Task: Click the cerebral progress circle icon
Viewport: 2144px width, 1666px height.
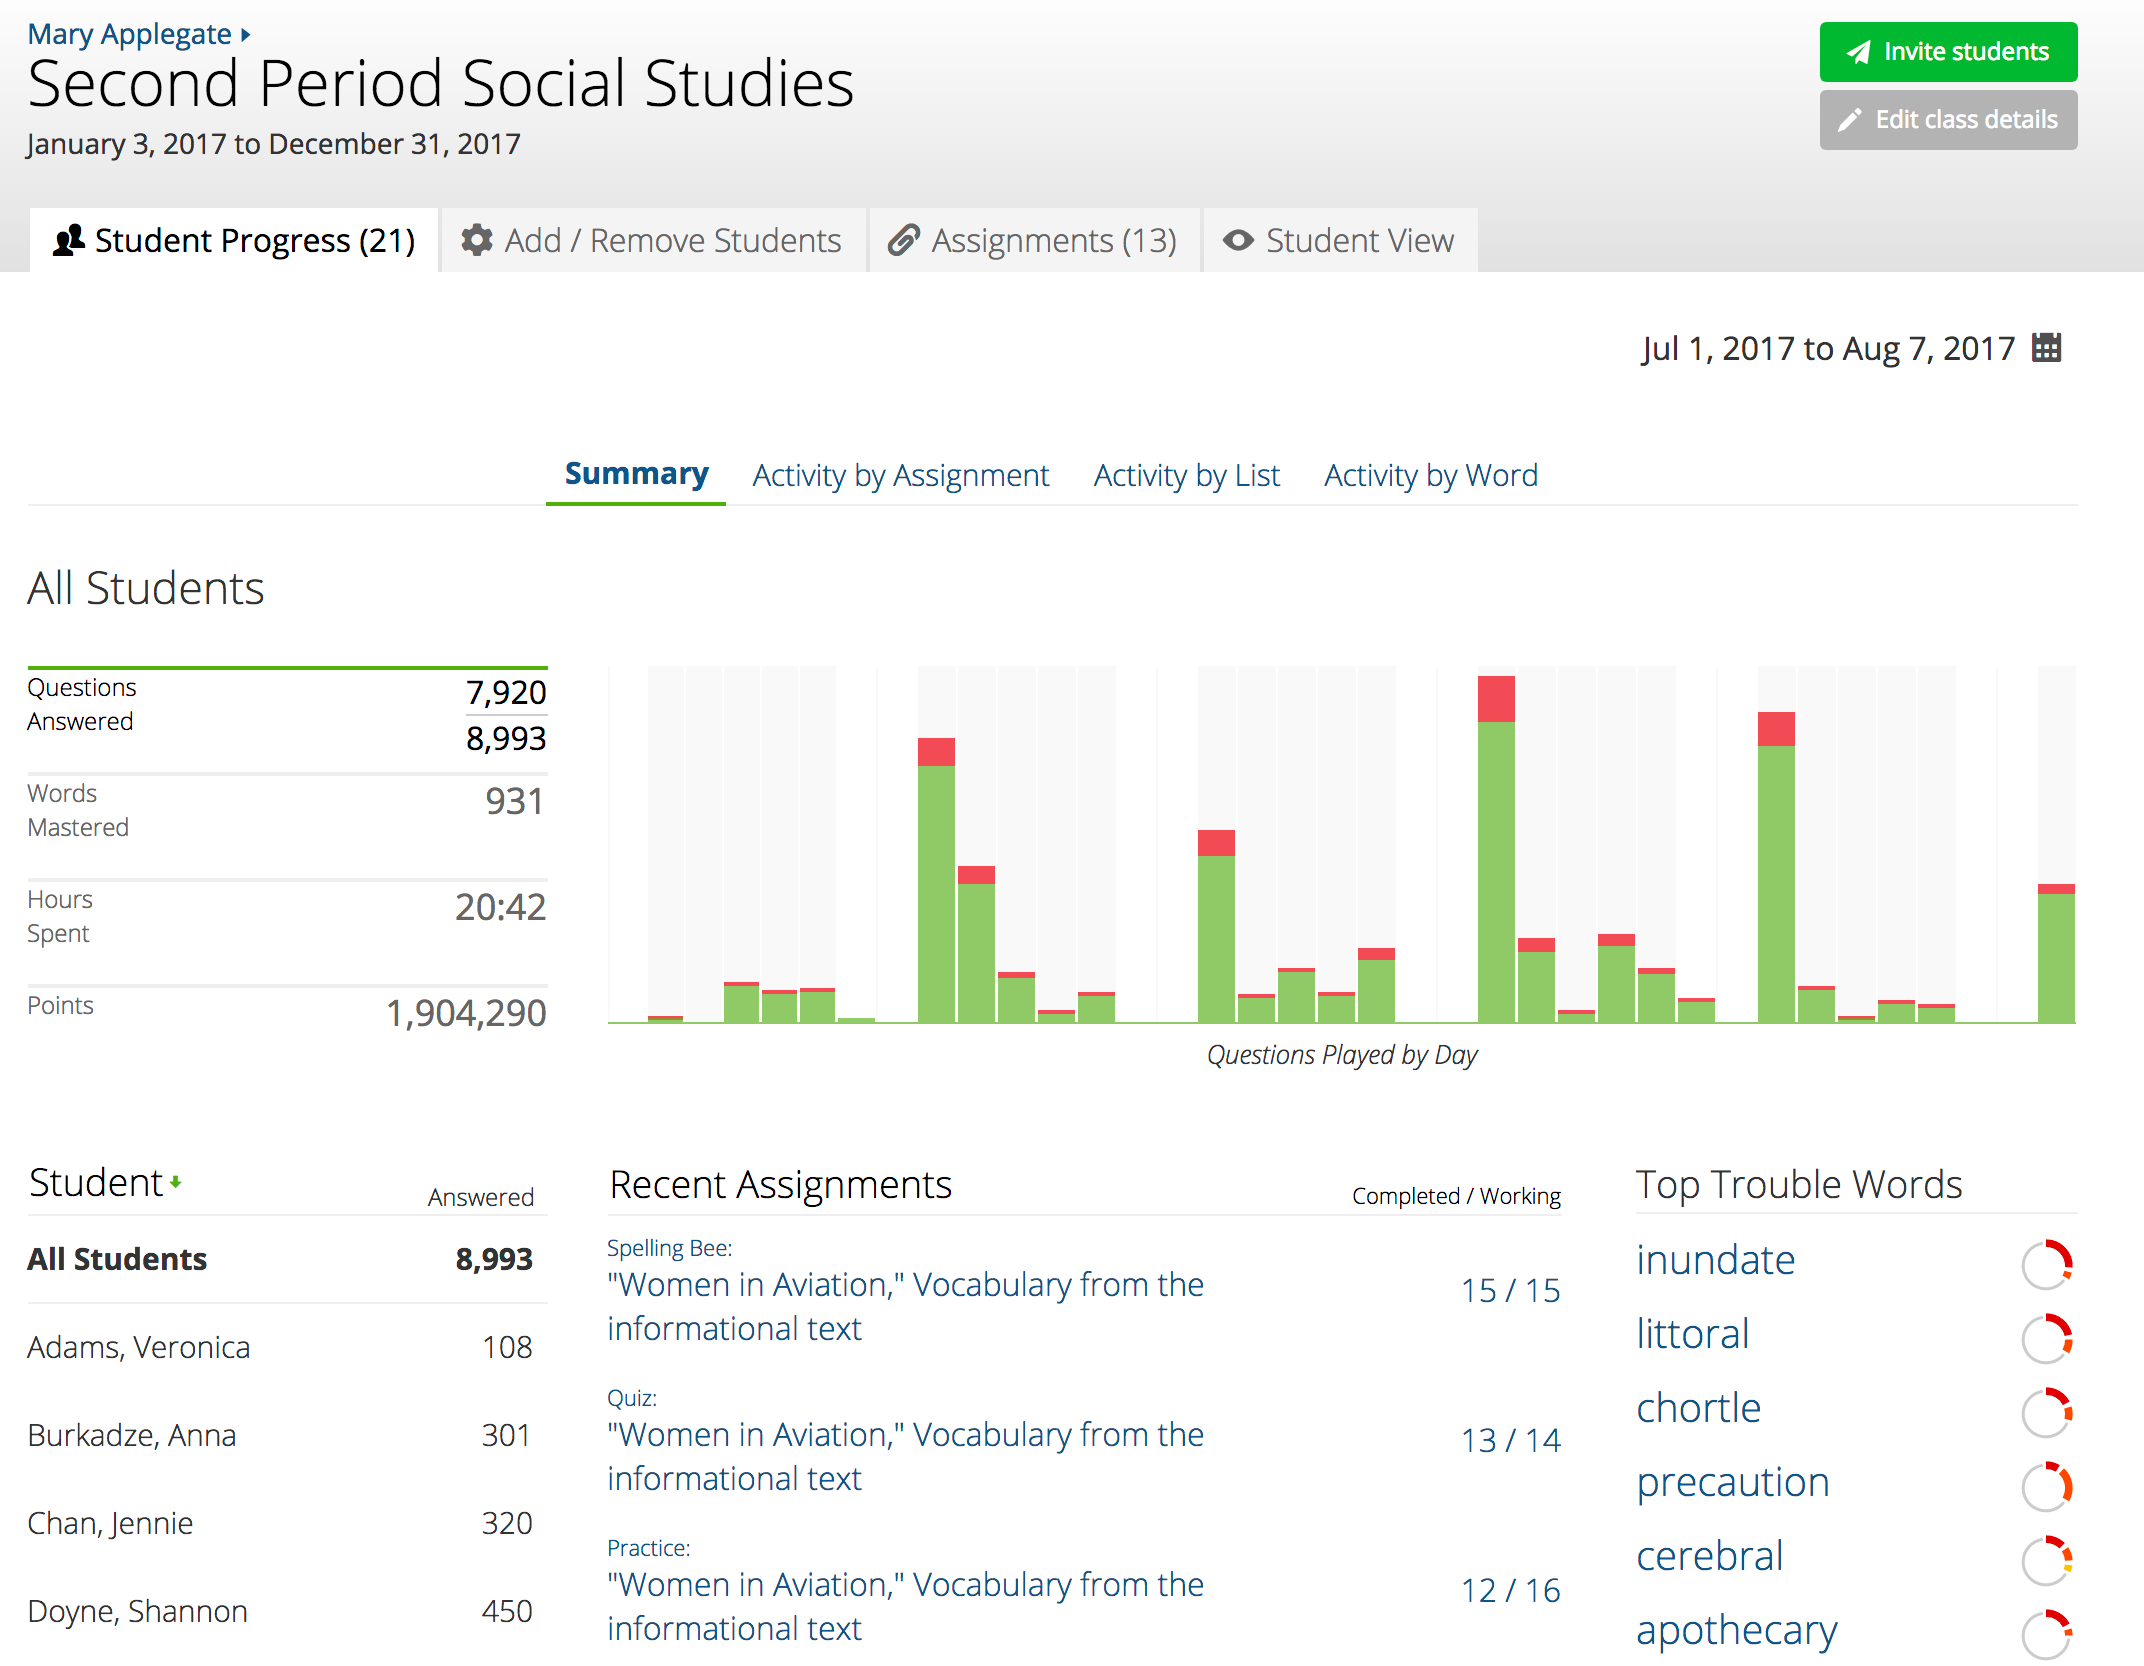Action: pos(2046,1561)
